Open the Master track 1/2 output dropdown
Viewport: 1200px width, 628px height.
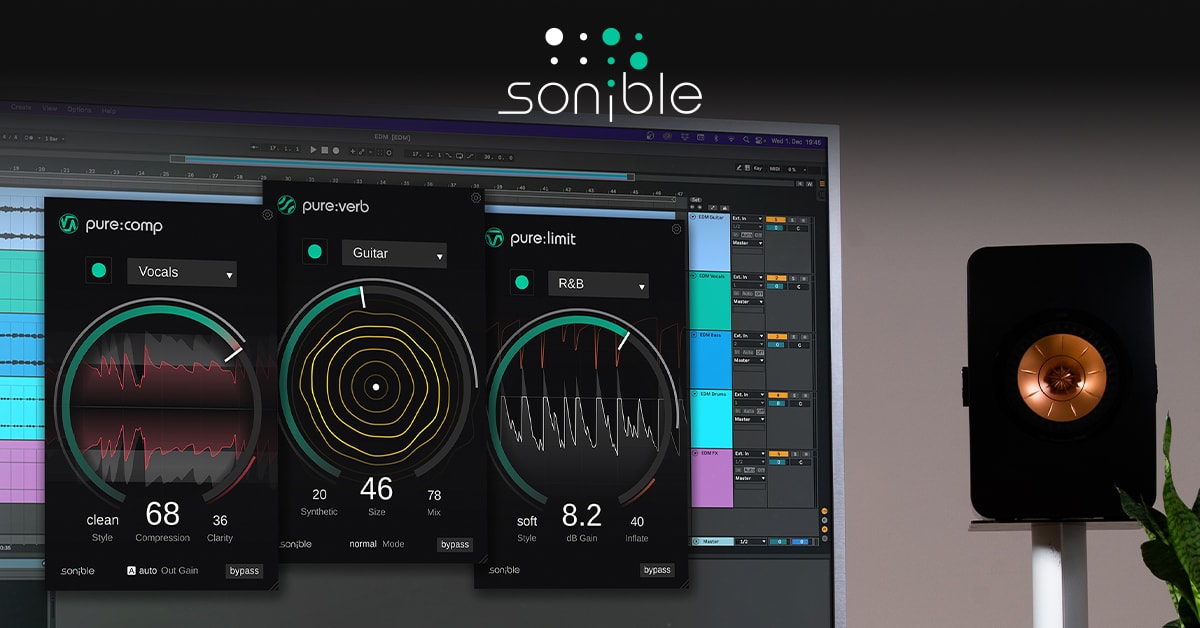click(751, 542)
